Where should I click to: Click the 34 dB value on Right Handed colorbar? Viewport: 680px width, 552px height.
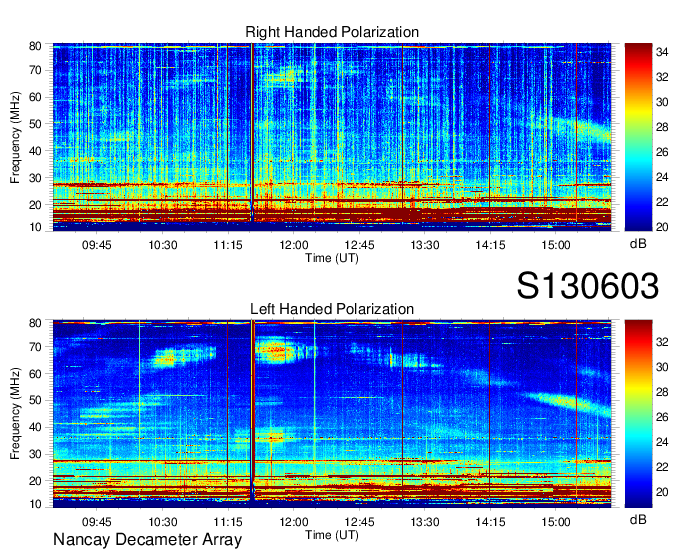(662, 52)
